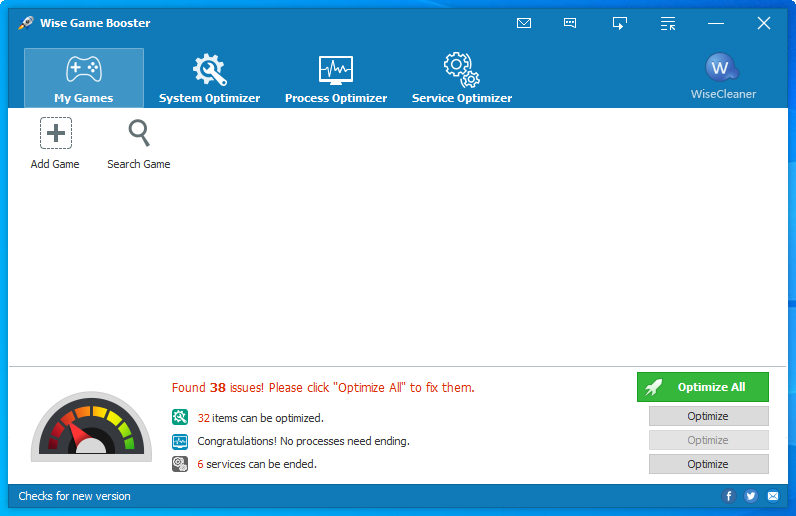The image size is (796, 516).
Task: Click the email icon in status bar
Action: (x=773, y=496)
